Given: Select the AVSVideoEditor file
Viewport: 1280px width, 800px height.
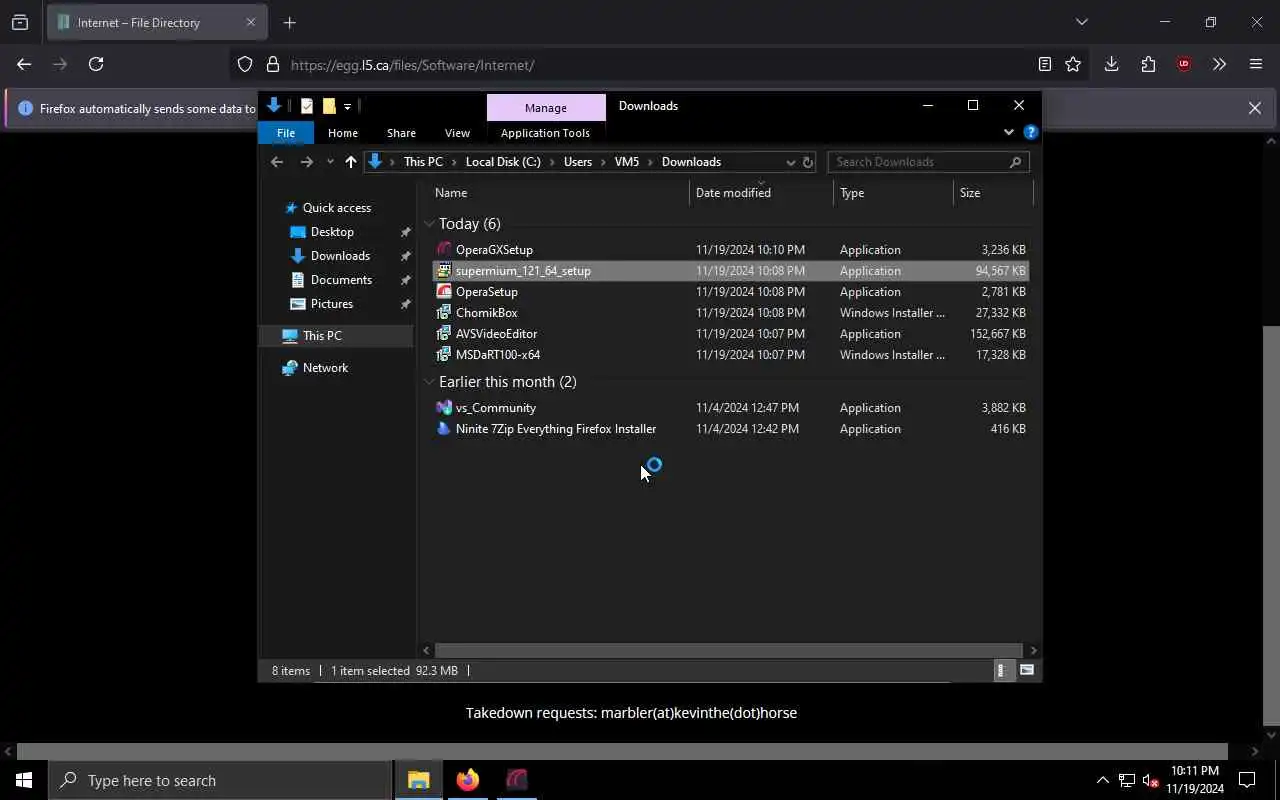Looking at the screenshot, I should [730, 334].
